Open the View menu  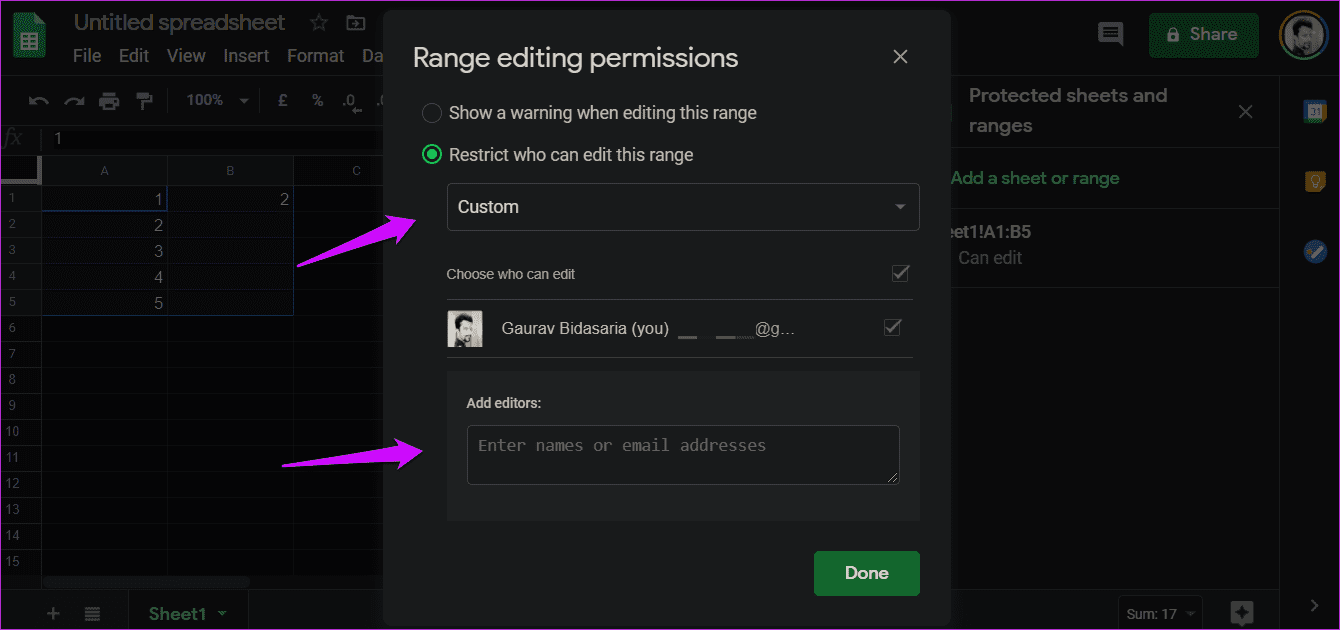point(186,56)
